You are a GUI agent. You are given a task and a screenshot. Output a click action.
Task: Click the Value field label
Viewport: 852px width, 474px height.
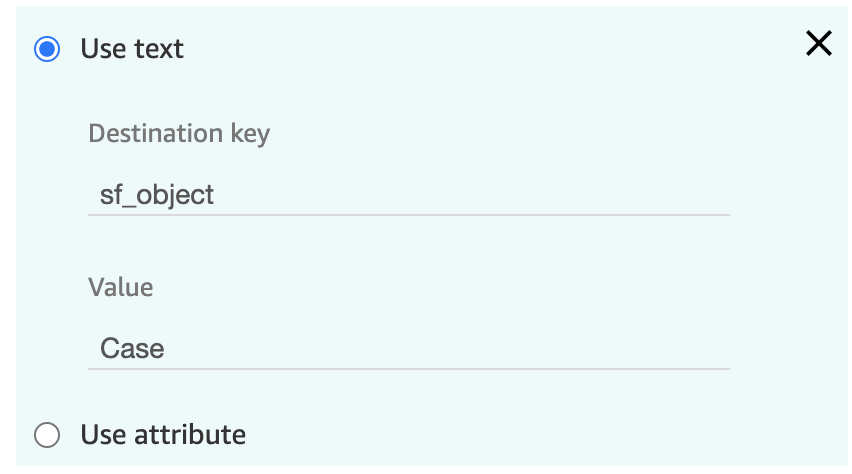[121, 287]
